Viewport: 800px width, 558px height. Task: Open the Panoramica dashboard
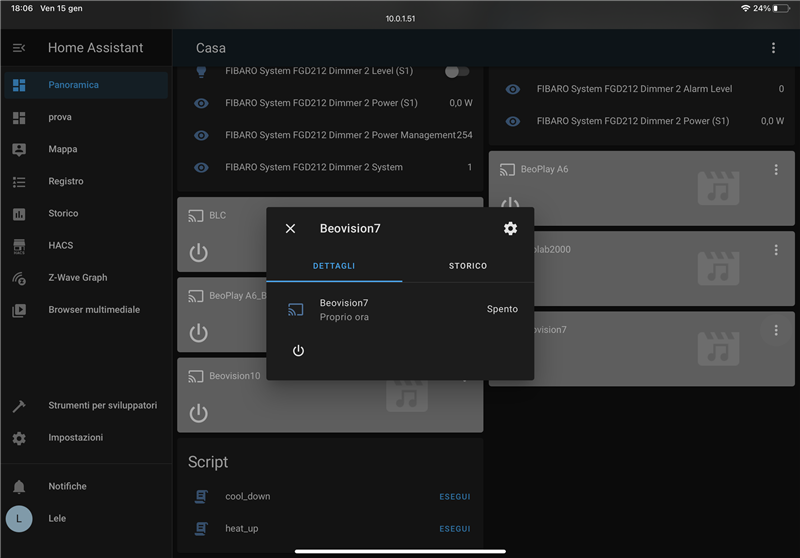(74, 85)
